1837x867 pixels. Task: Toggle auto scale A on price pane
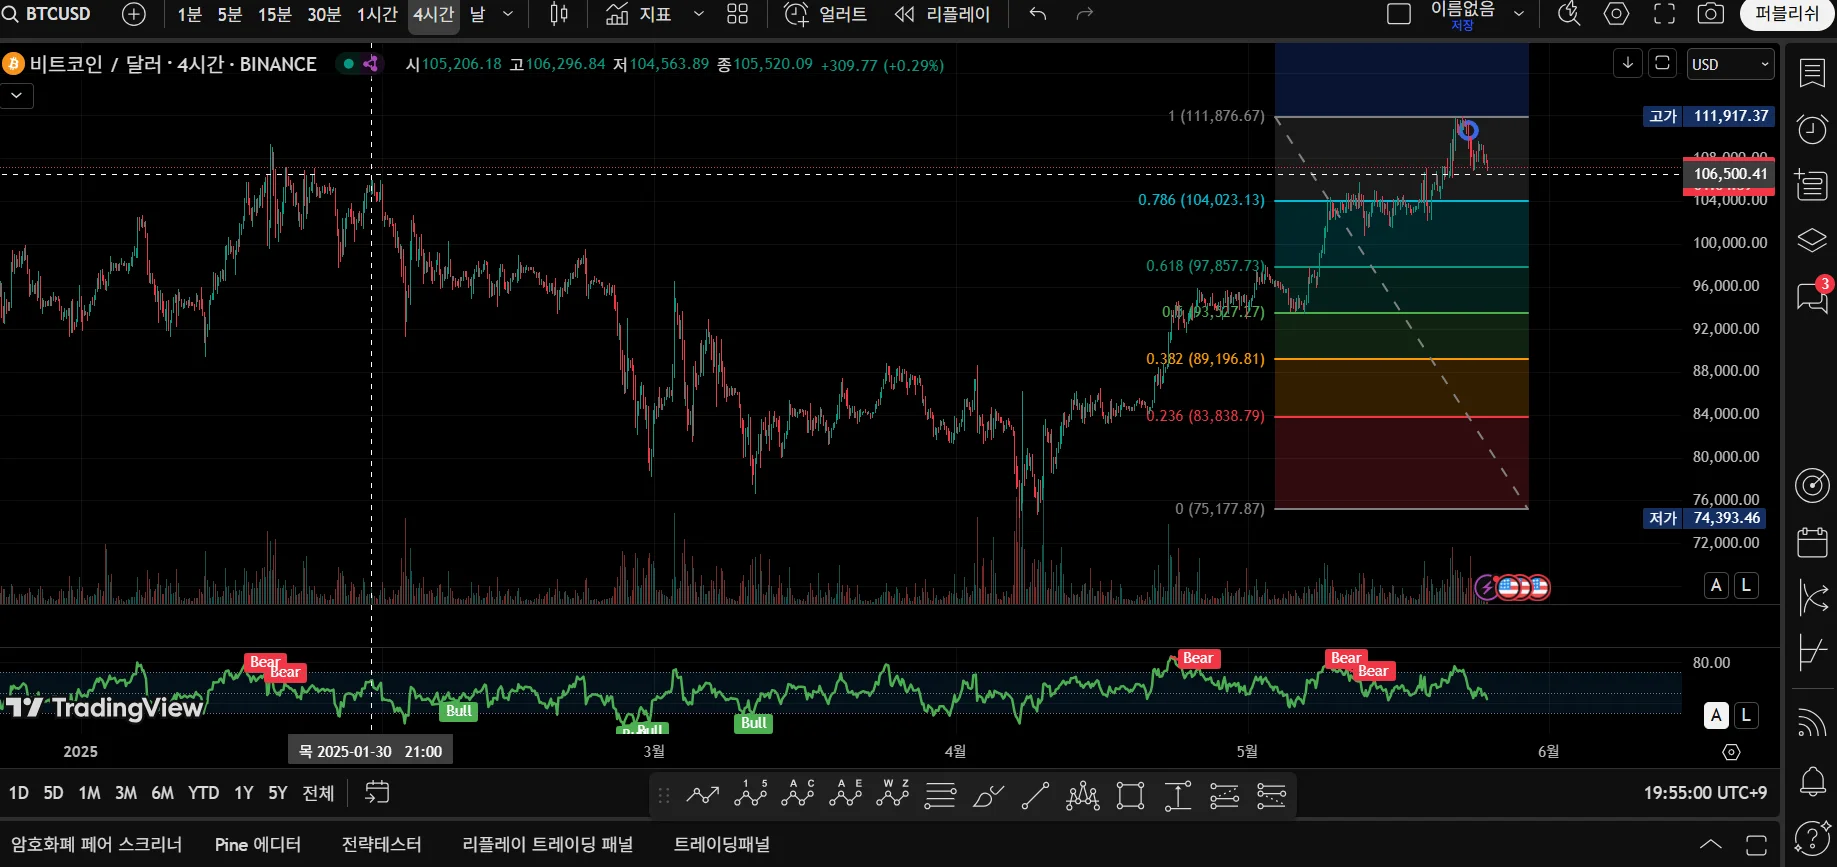[1716, 585]
